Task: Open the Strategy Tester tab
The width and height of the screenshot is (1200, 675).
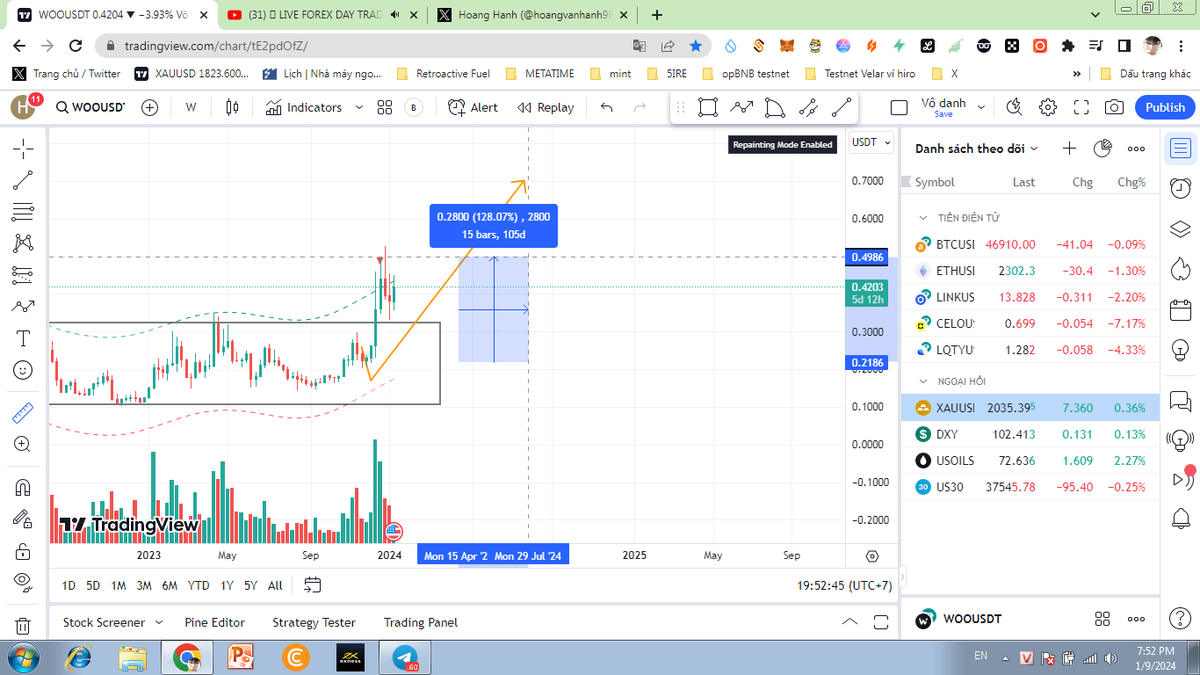Action: coord(314,622)
